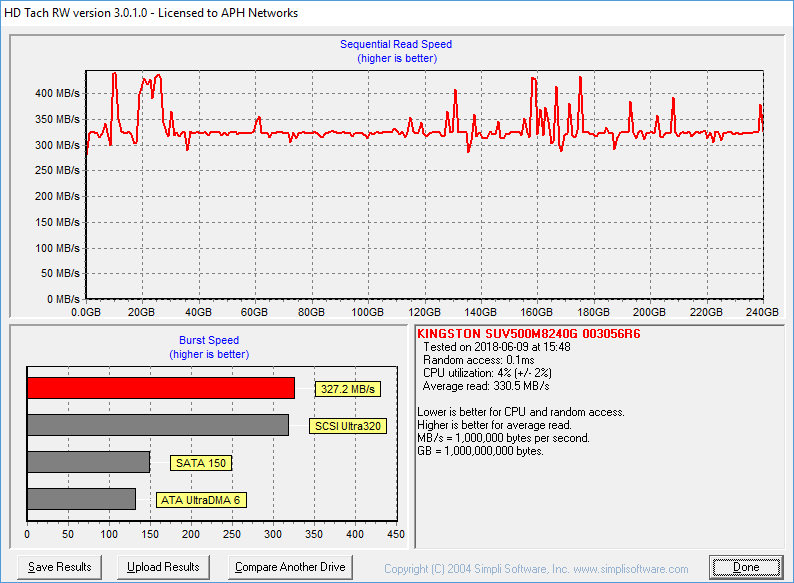
Task: Close the dialog with Done
Action: (x=745, y=567)
